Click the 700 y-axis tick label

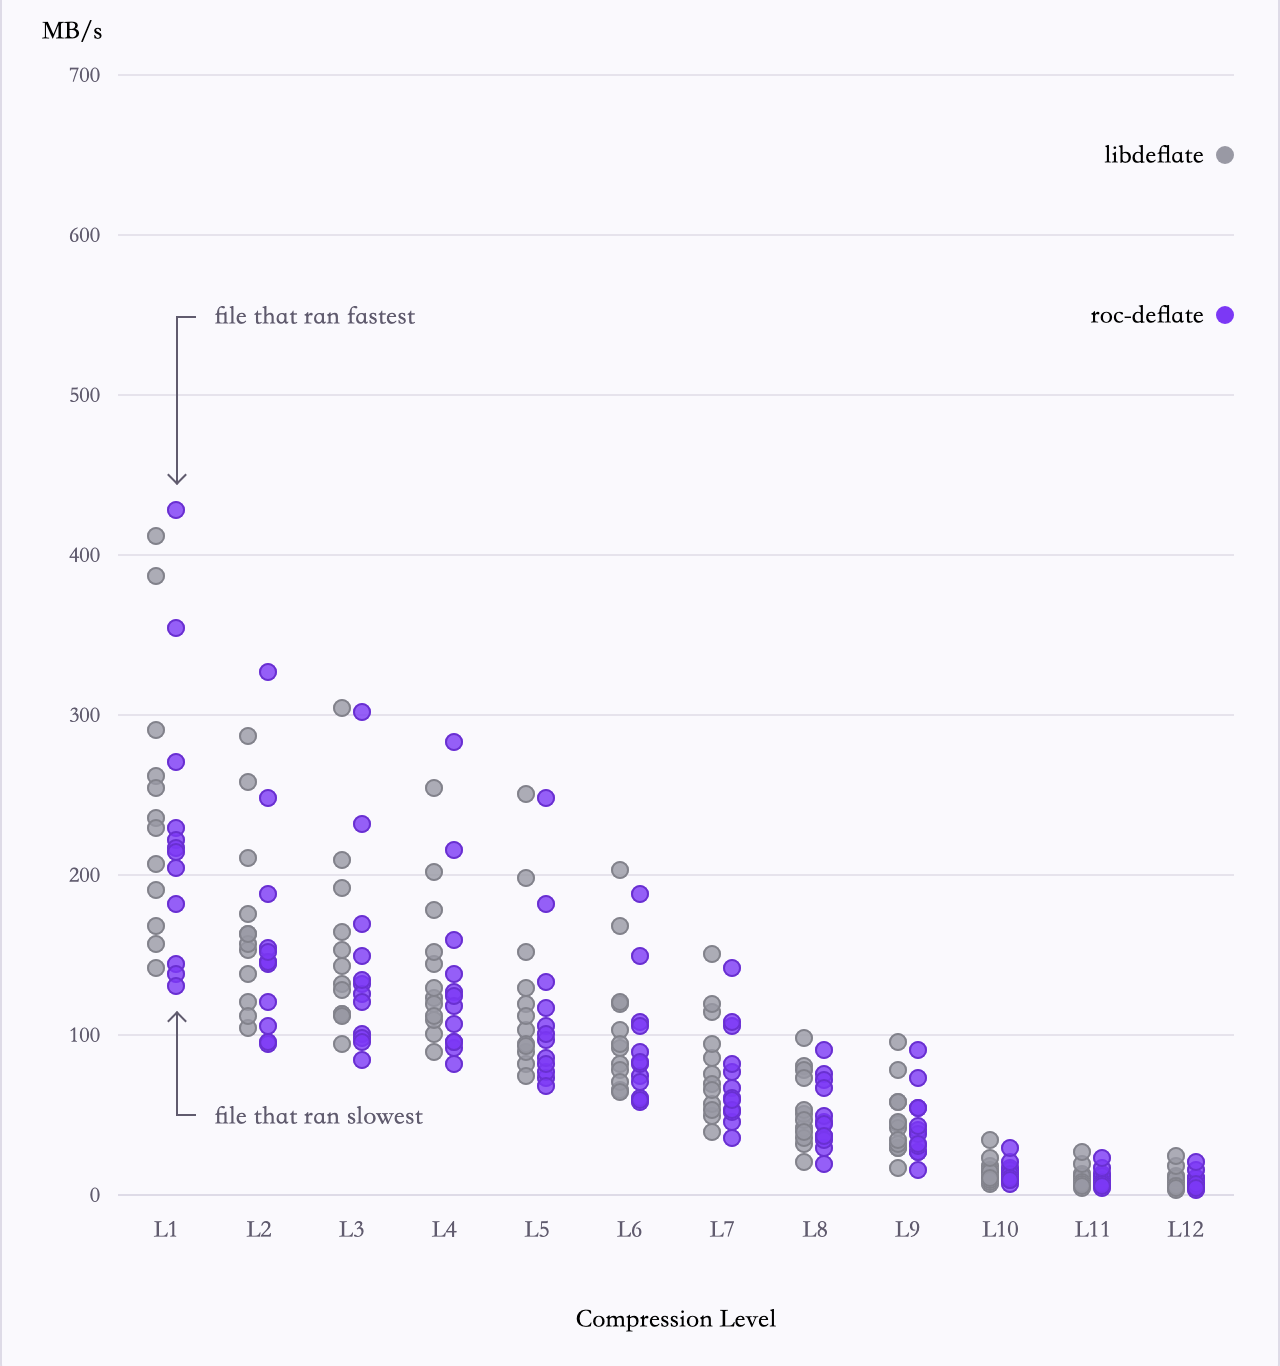pyautogui.click(x=85, y=75)
